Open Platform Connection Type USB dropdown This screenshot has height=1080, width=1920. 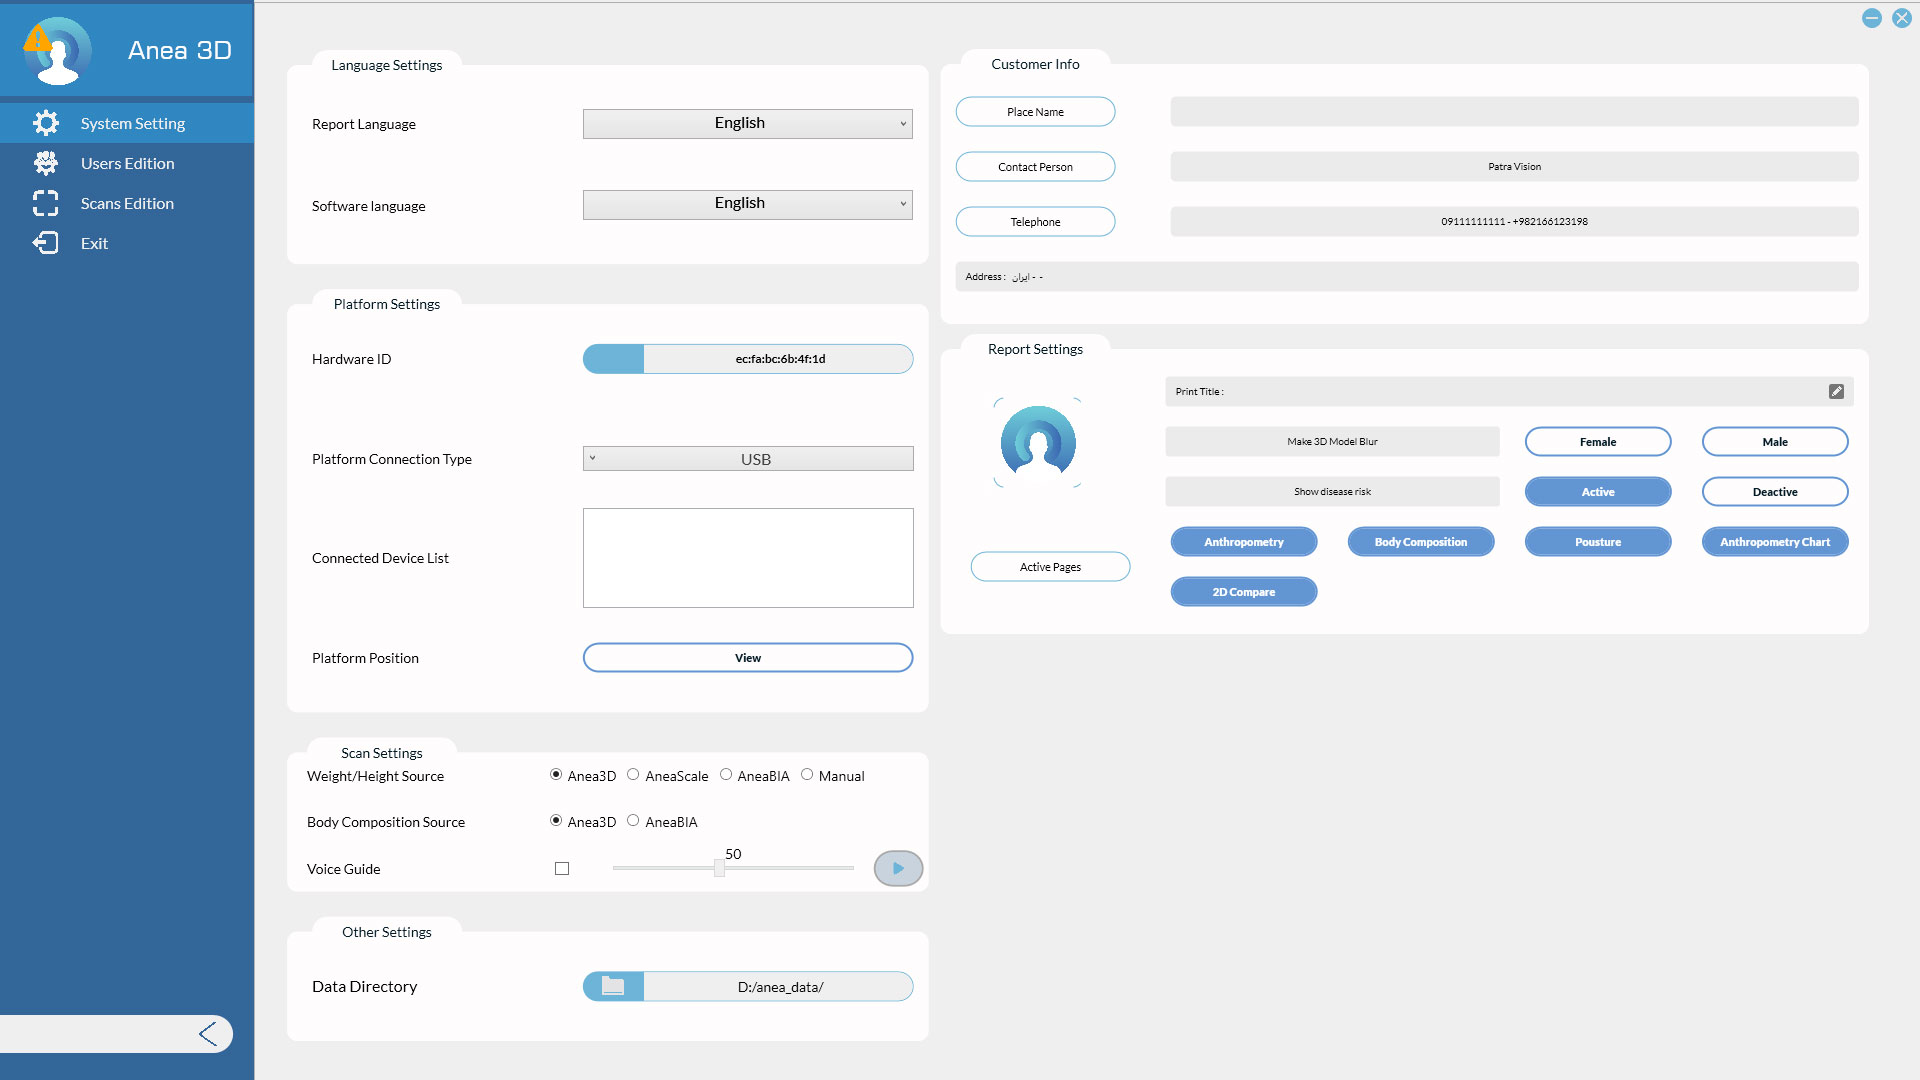click(747, 459)
